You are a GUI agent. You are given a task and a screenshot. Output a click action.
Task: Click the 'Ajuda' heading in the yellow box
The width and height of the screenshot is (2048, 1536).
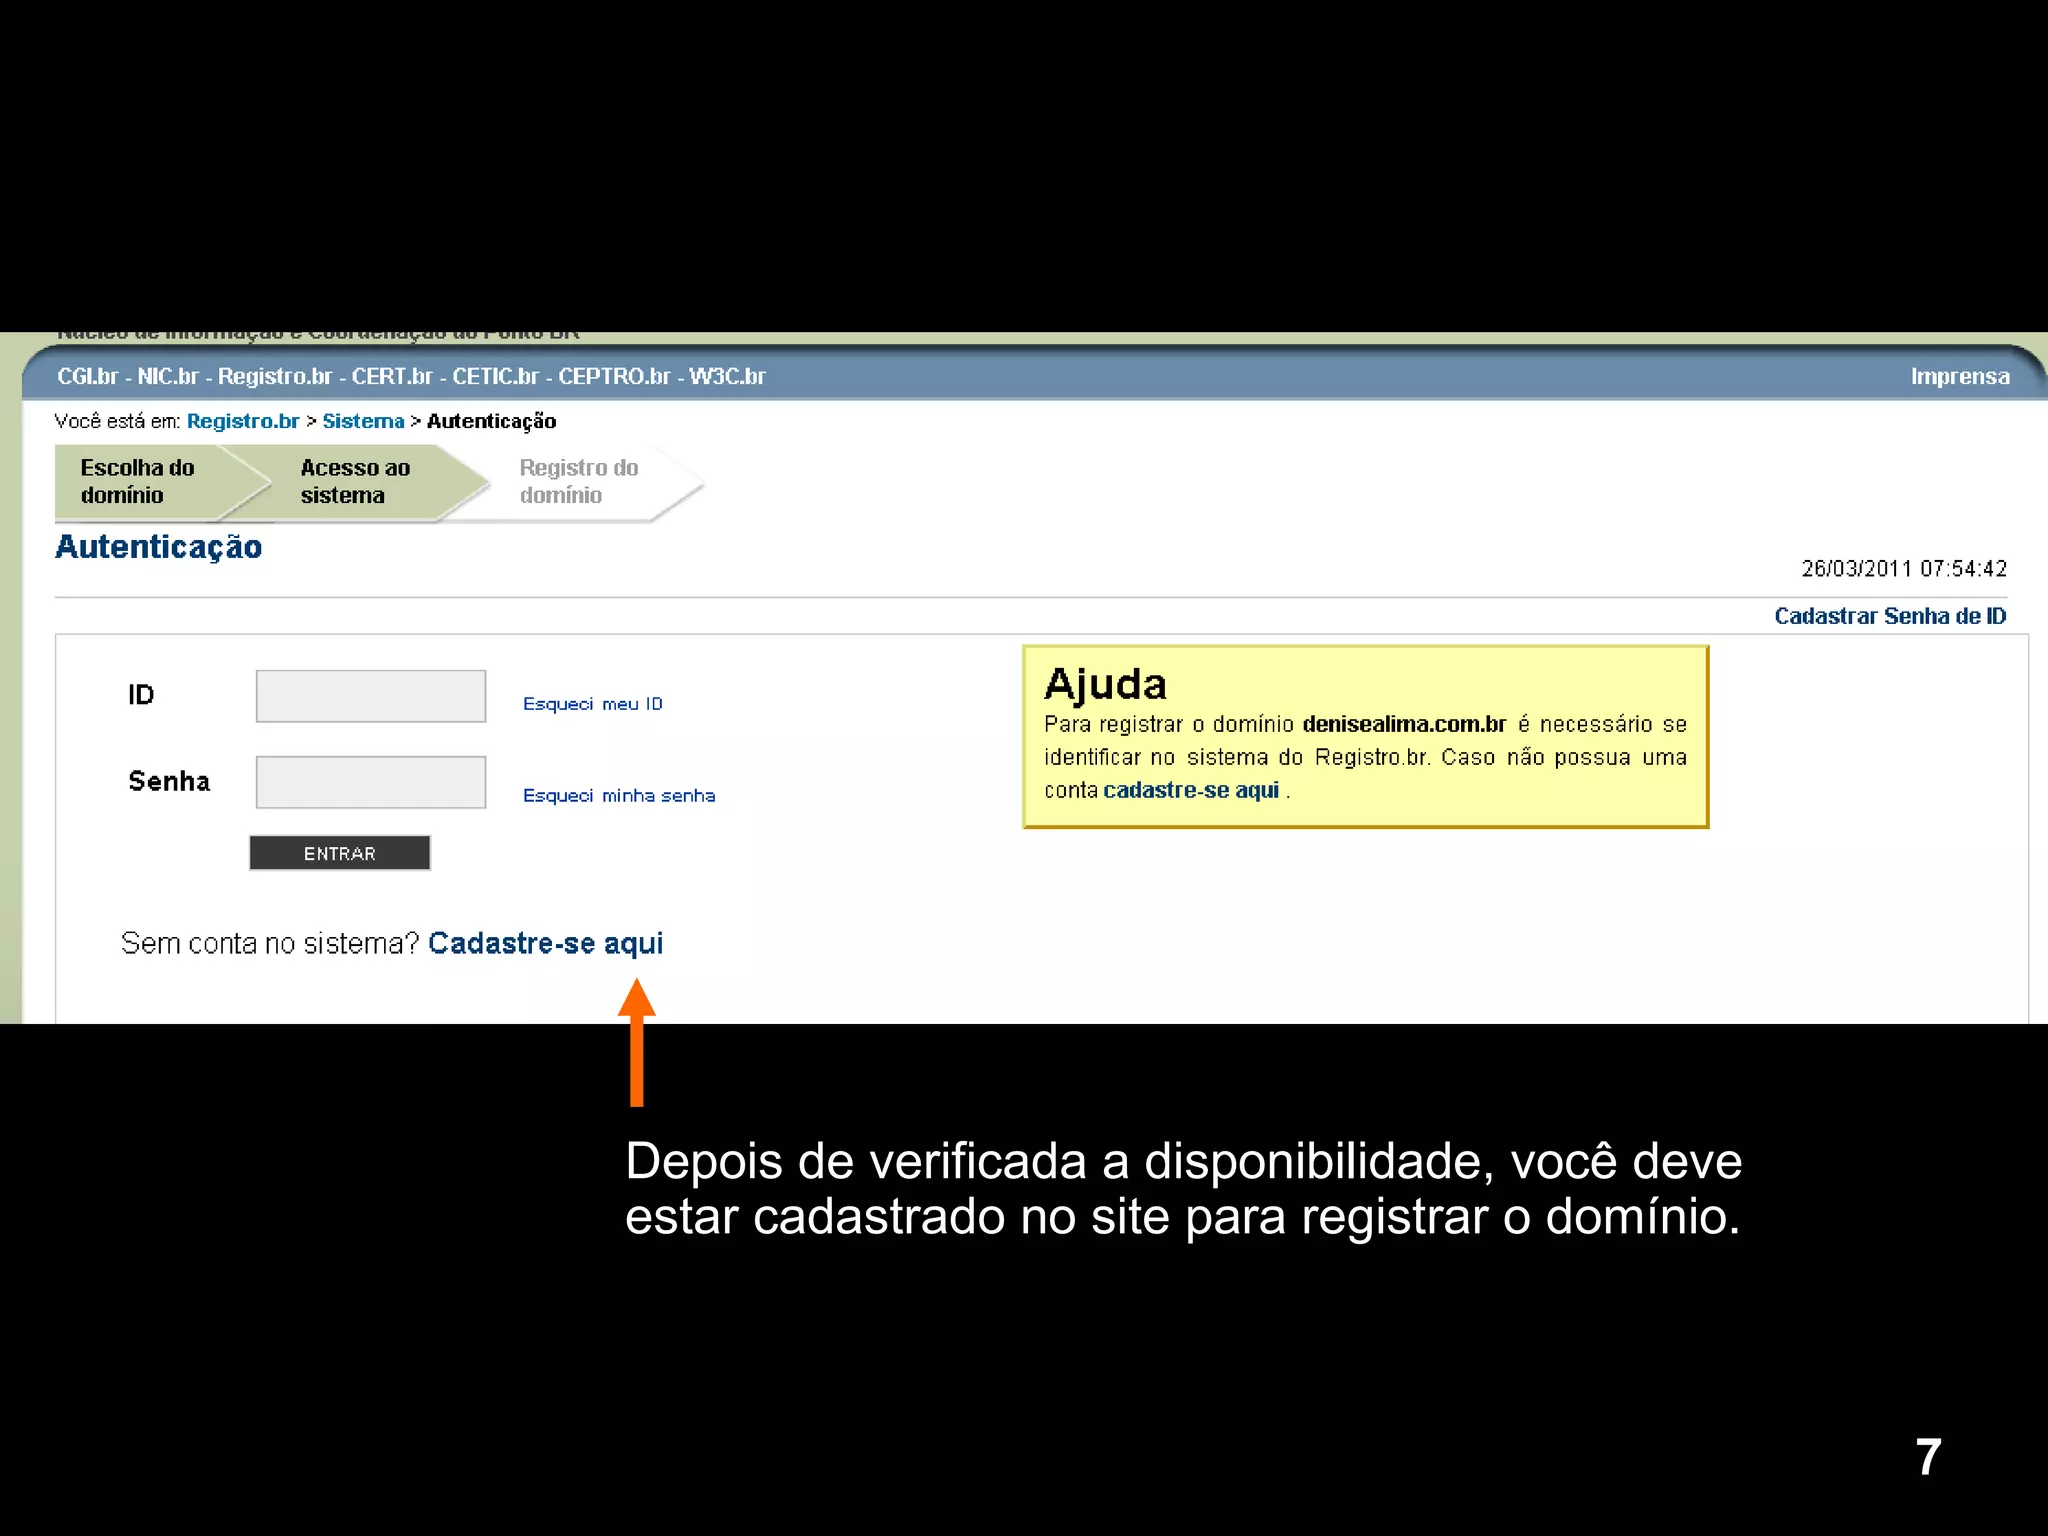1105,686
